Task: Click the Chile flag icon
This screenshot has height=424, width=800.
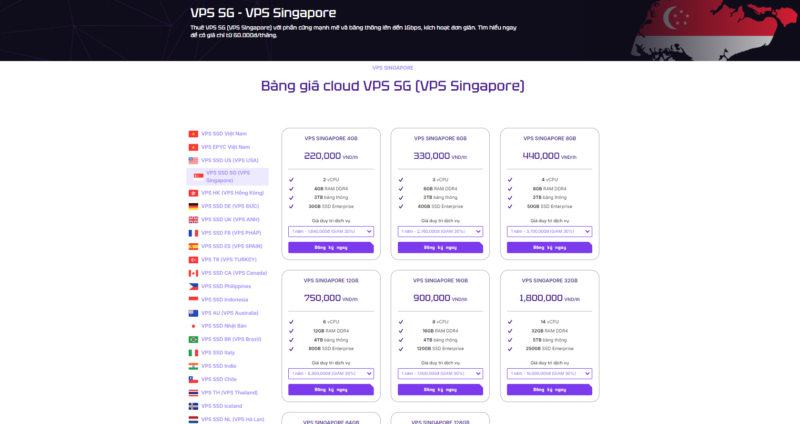Action: (193, 380)
